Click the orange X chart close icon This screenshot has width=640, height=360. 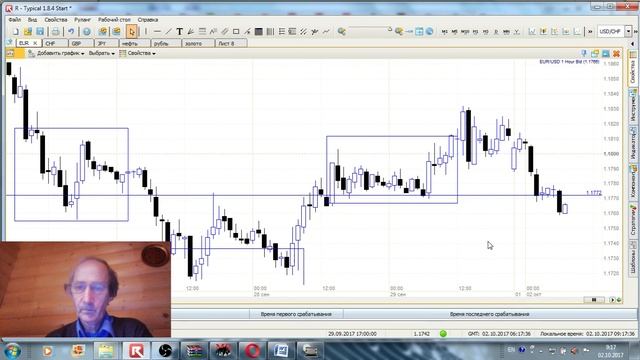616,53
